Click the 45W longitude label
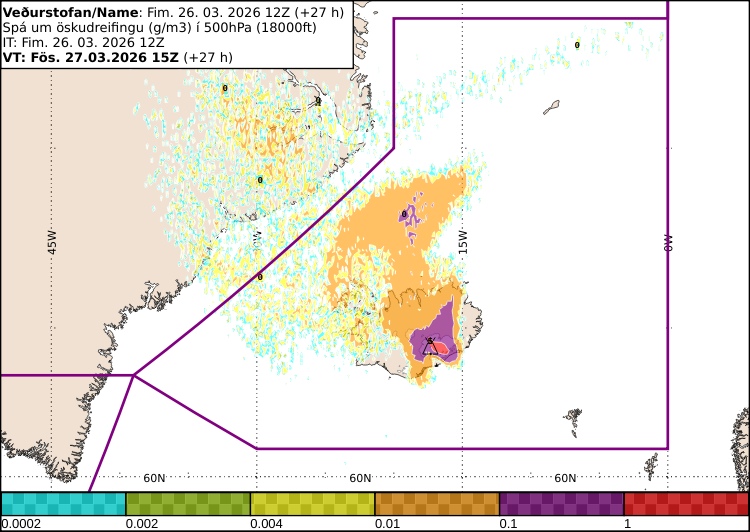This screenshot has height=532, width=750. [x=52, y=242]
